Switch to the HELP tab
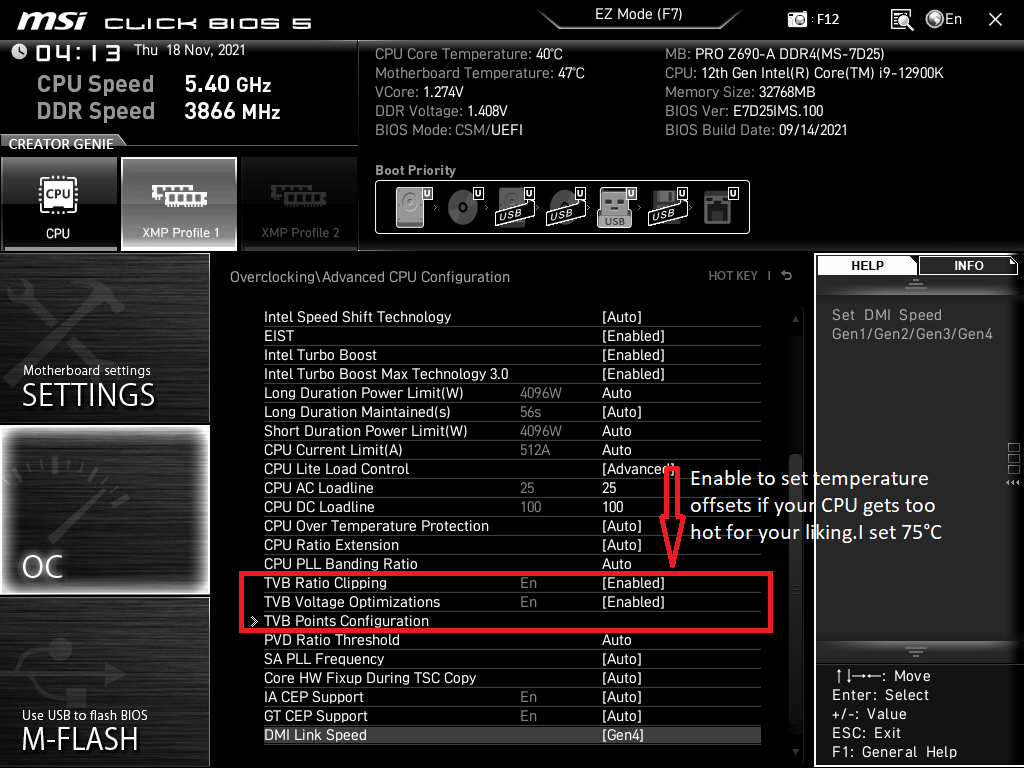Viewport: 1024px width, 768px height. click(867, 265)
